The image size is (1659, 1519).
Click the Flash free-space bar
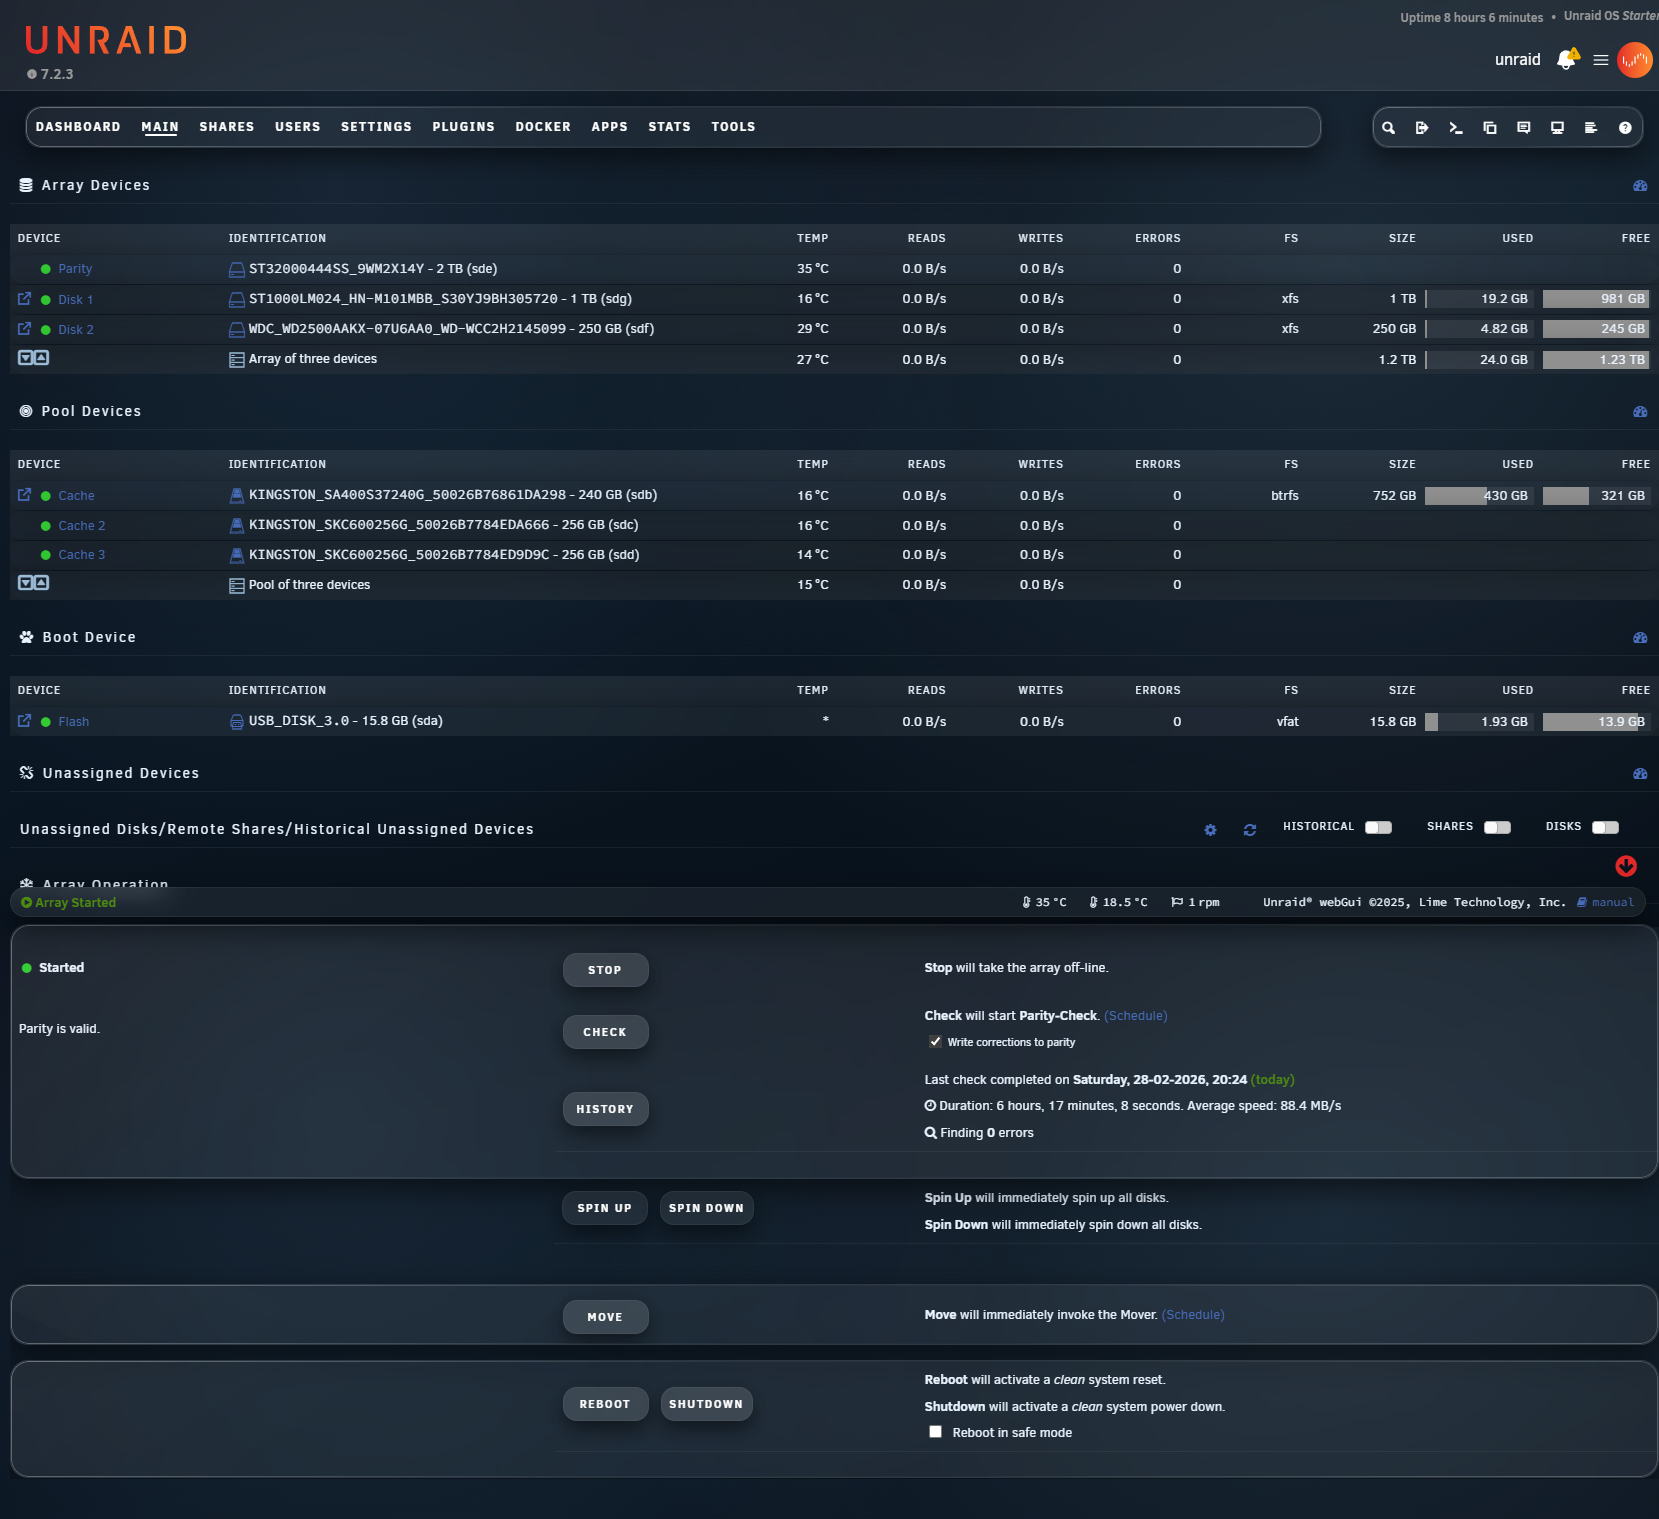coord(1596,722)
